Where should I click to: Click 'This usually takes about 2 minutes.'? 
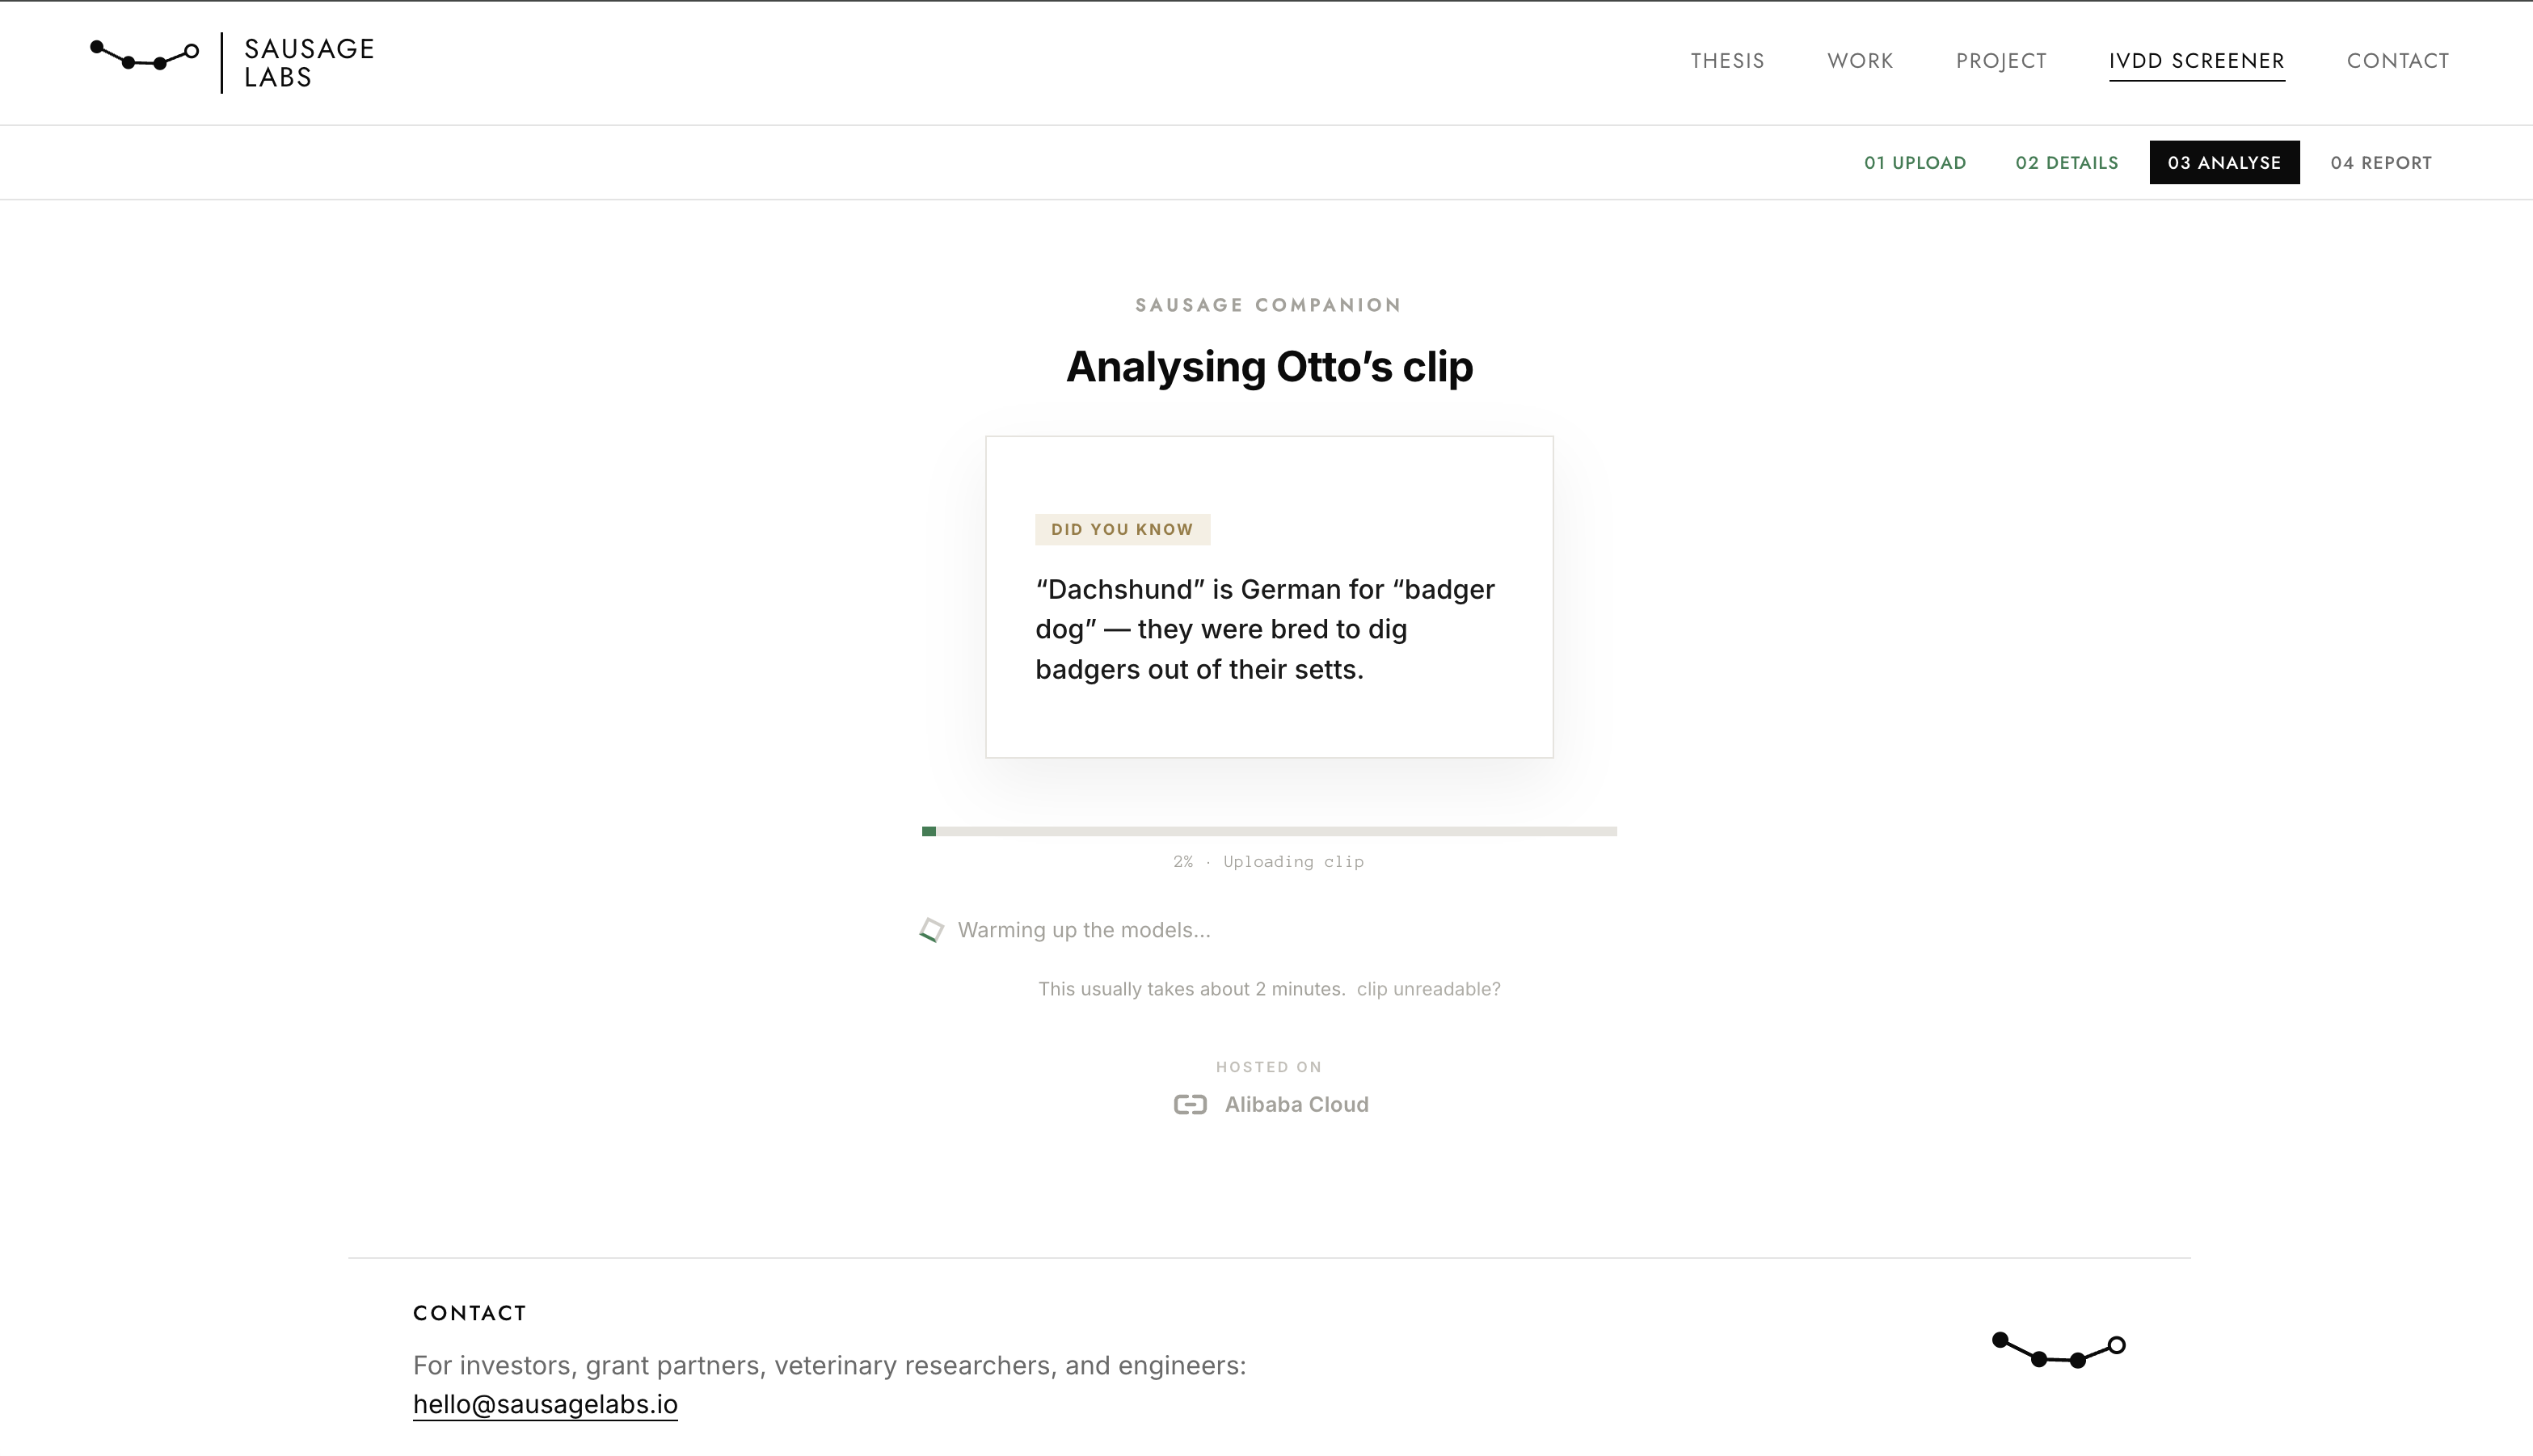(x=1191, y=989)
